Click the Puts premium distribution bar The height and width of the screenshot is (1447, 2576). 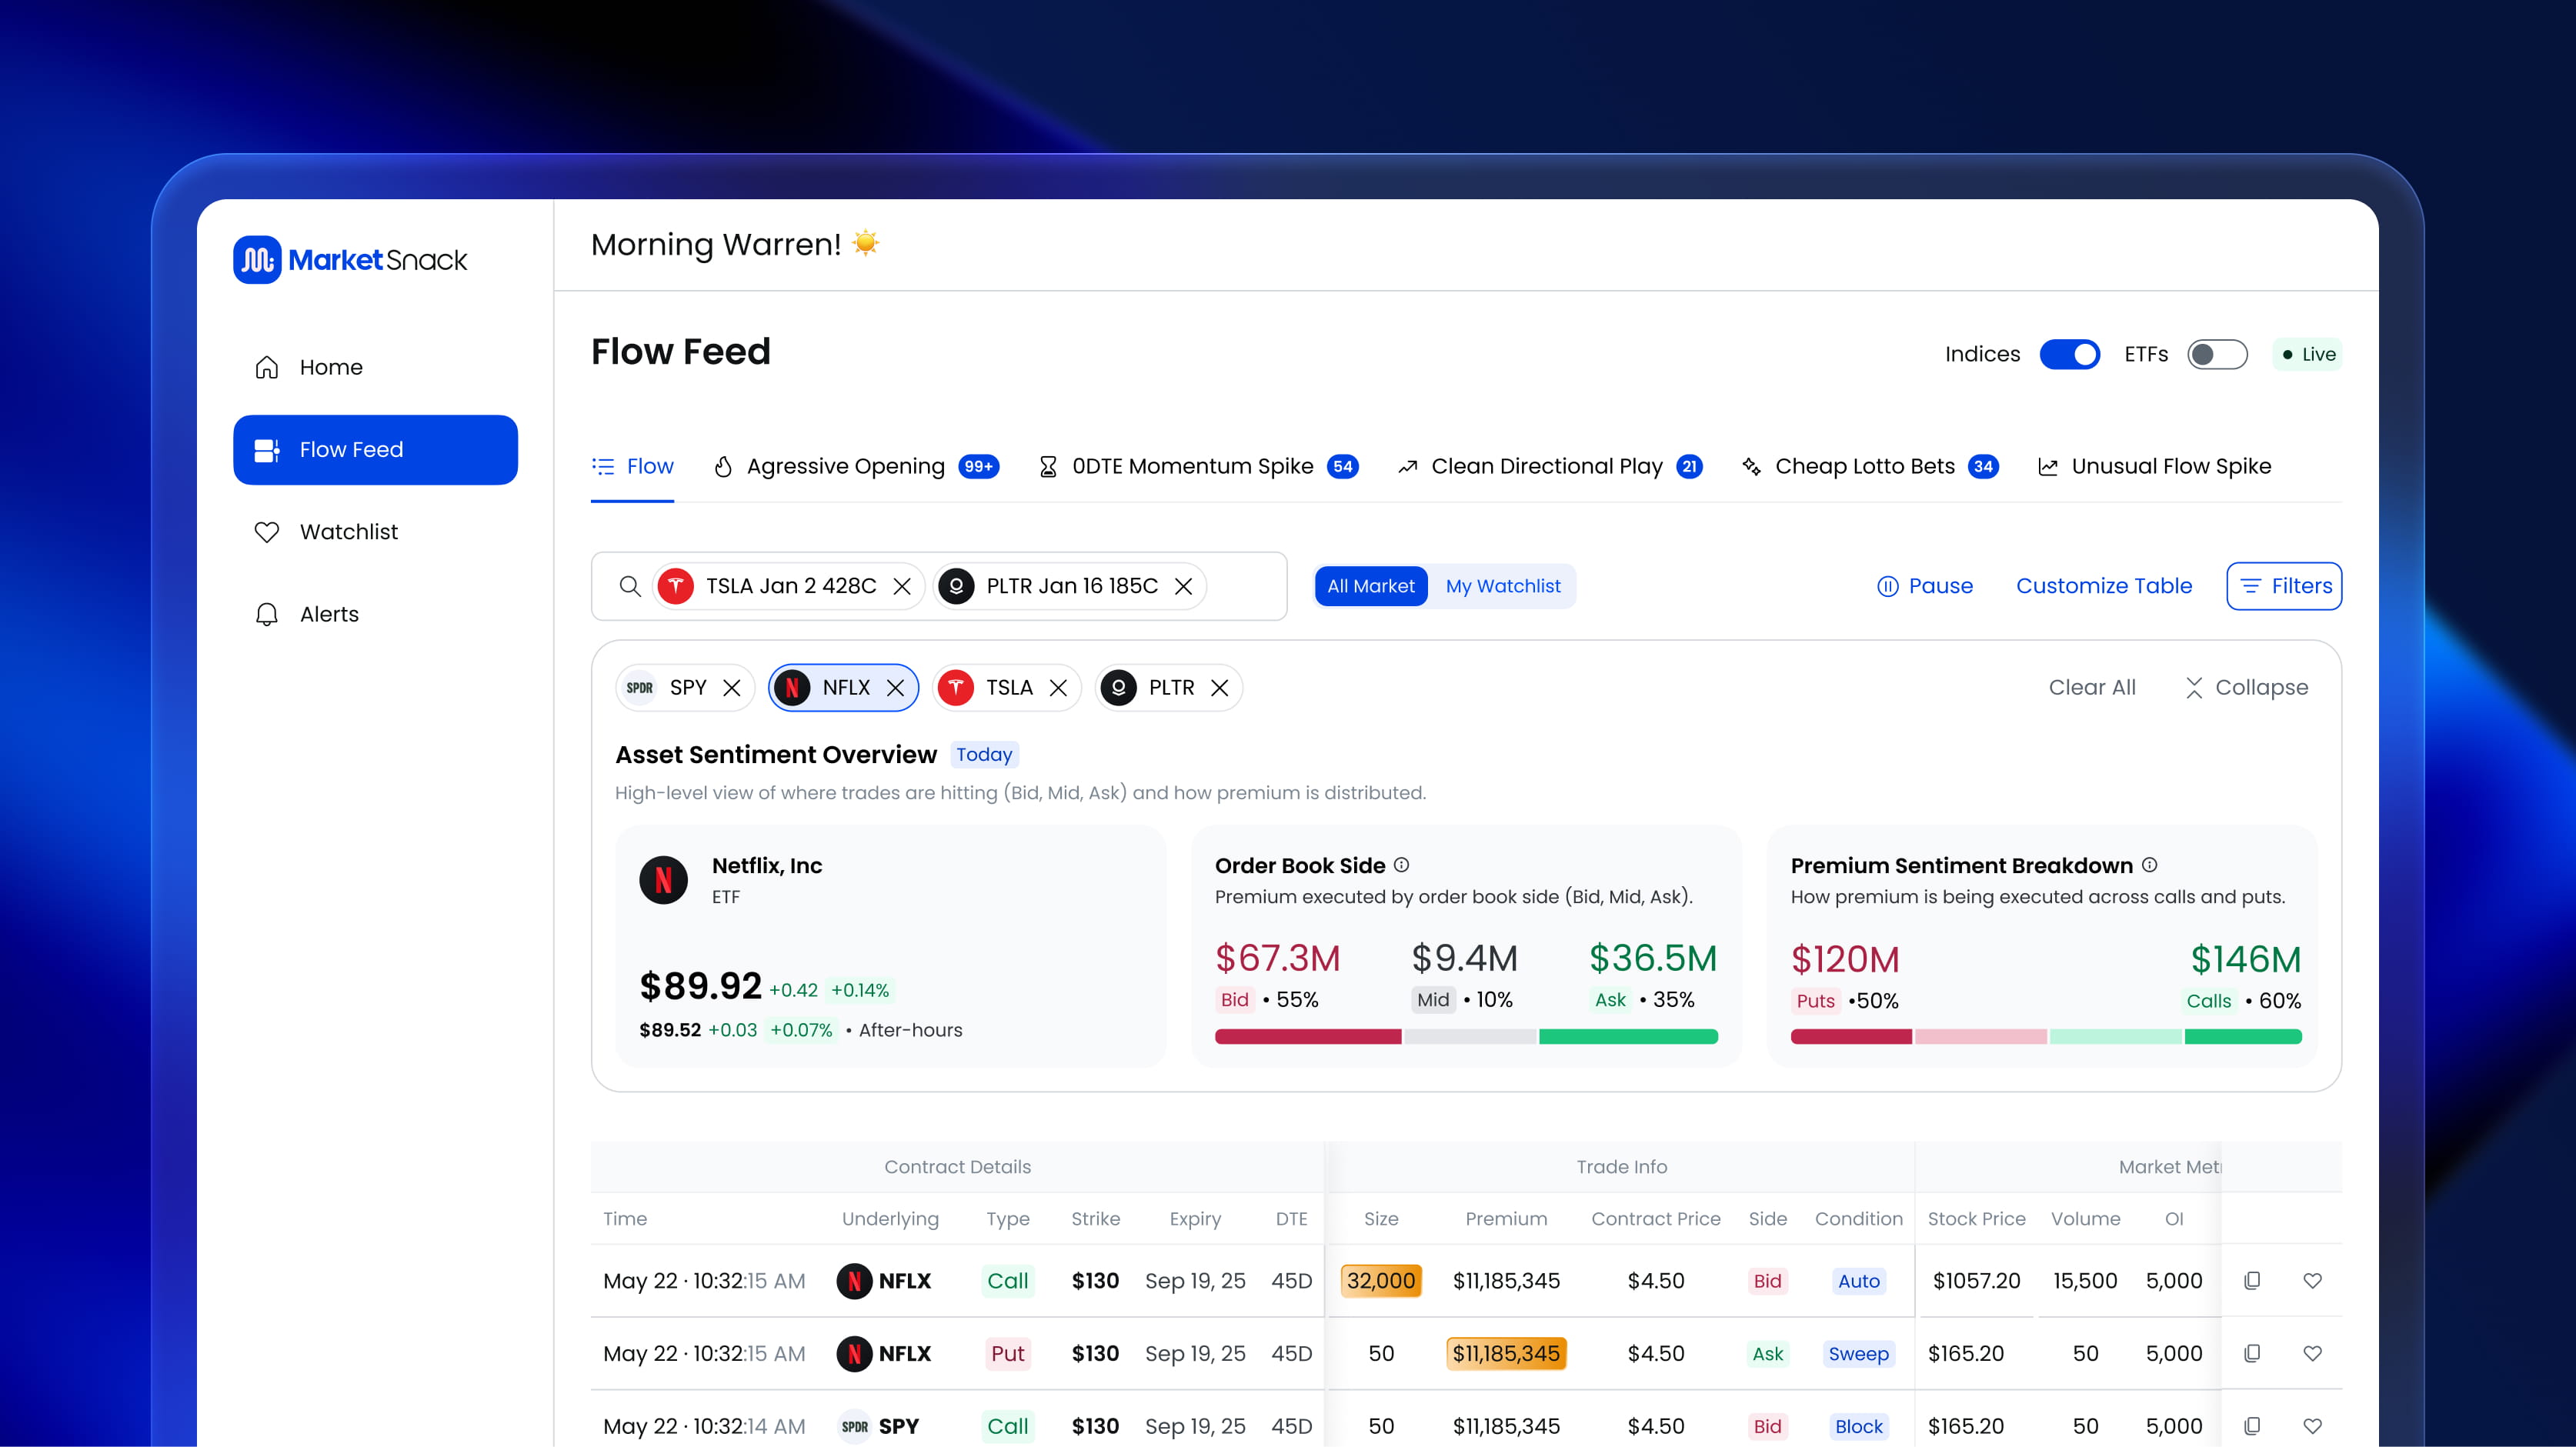coord(1850,1037)
